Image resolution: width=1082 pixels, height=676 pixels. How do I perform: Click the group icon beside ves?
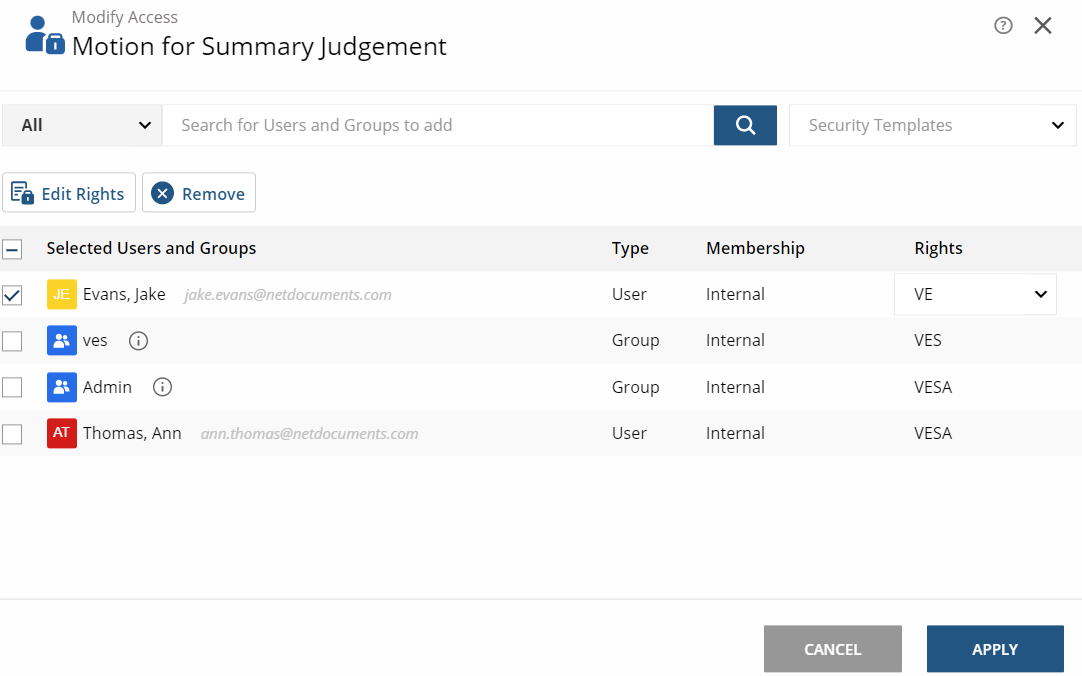click(61, 340)
